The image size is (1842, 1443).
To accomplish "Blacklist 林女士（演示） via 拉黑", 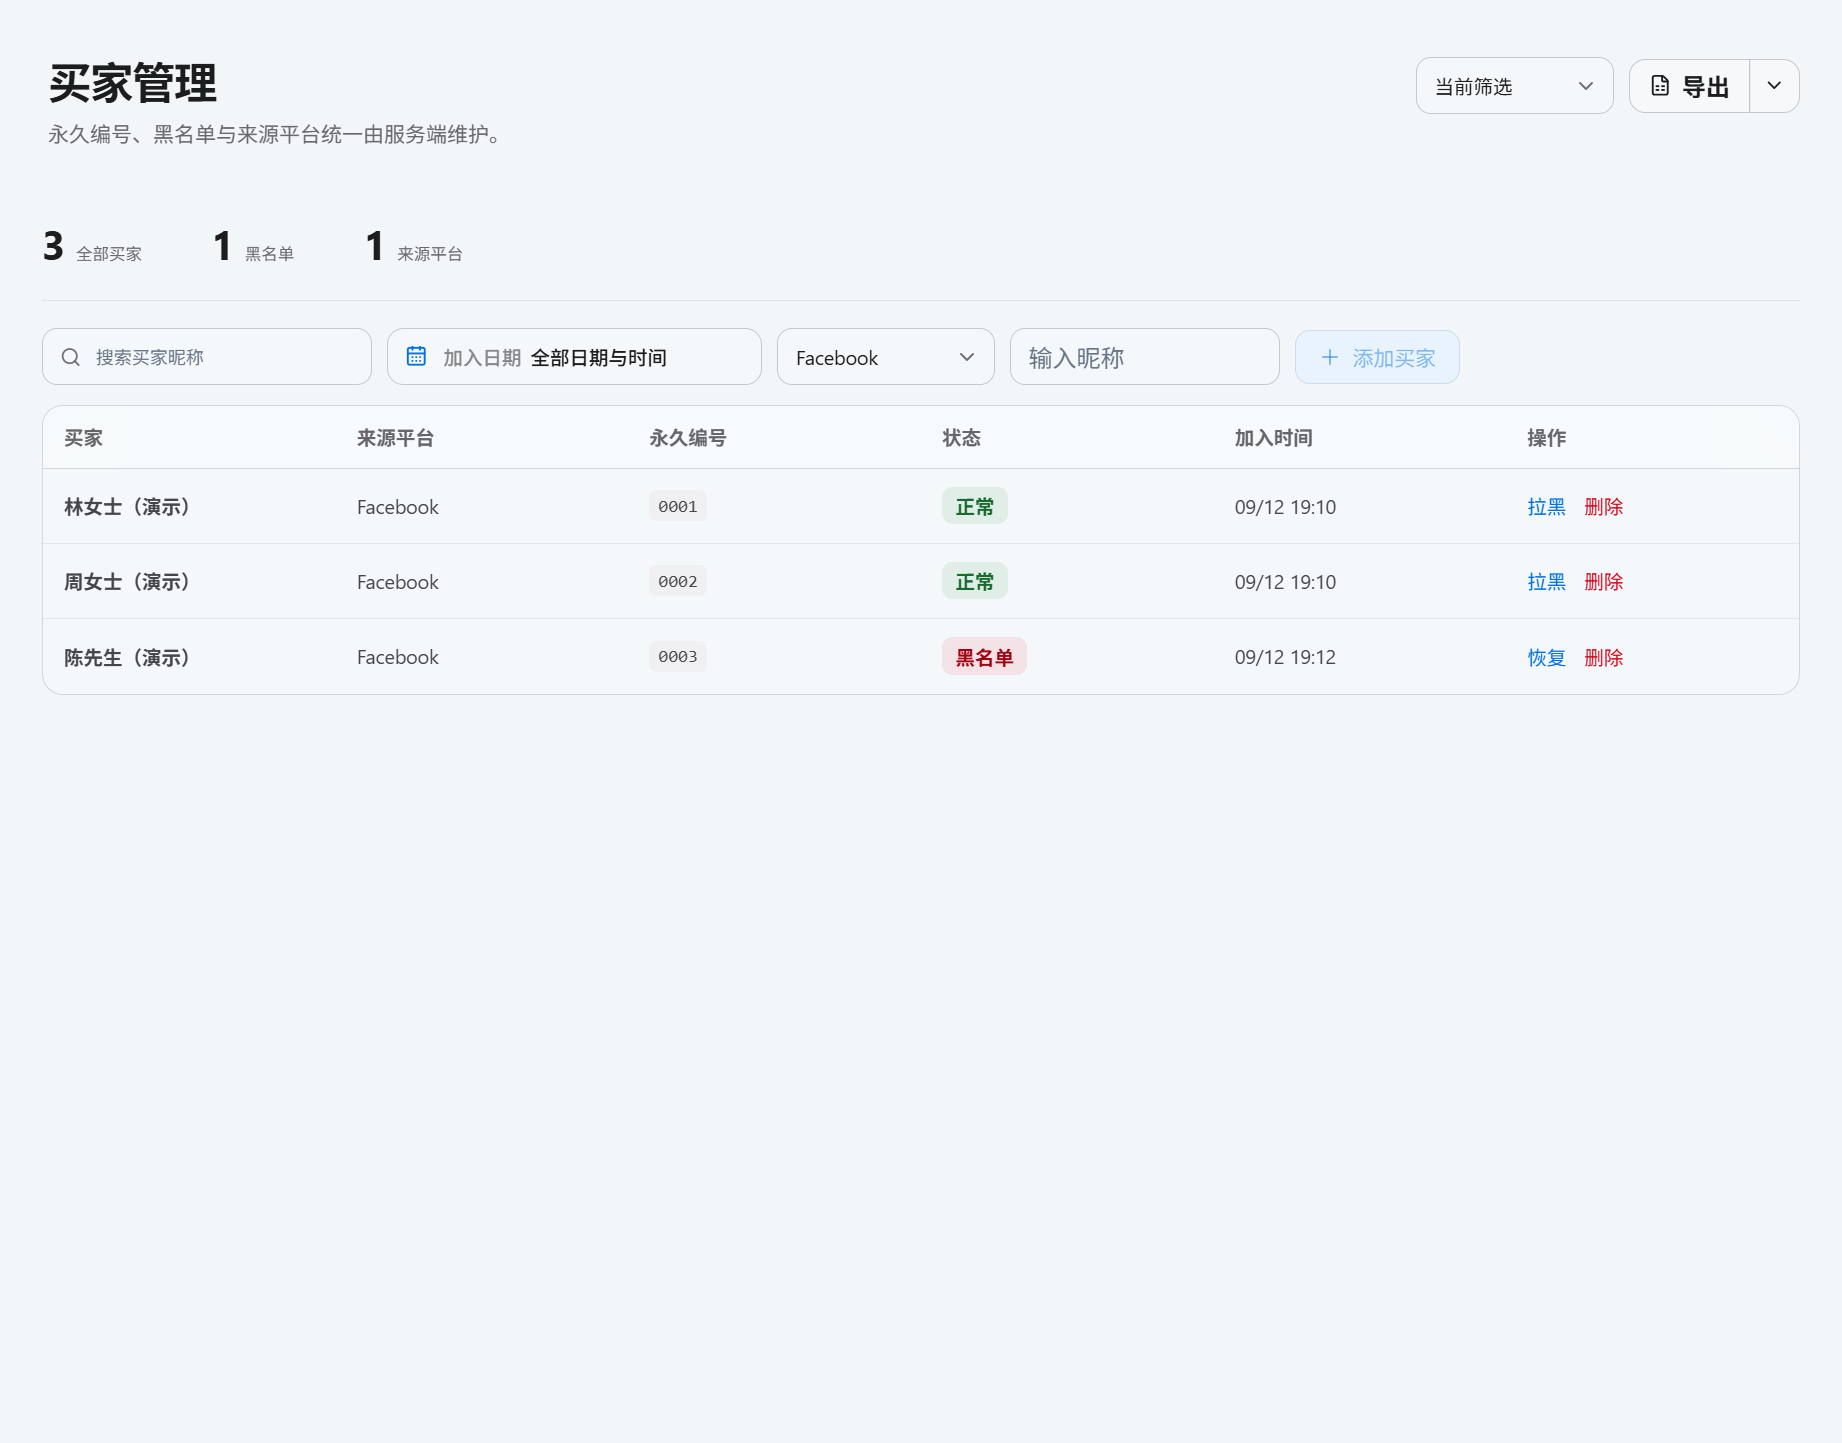I will (x=1546, y=507).
